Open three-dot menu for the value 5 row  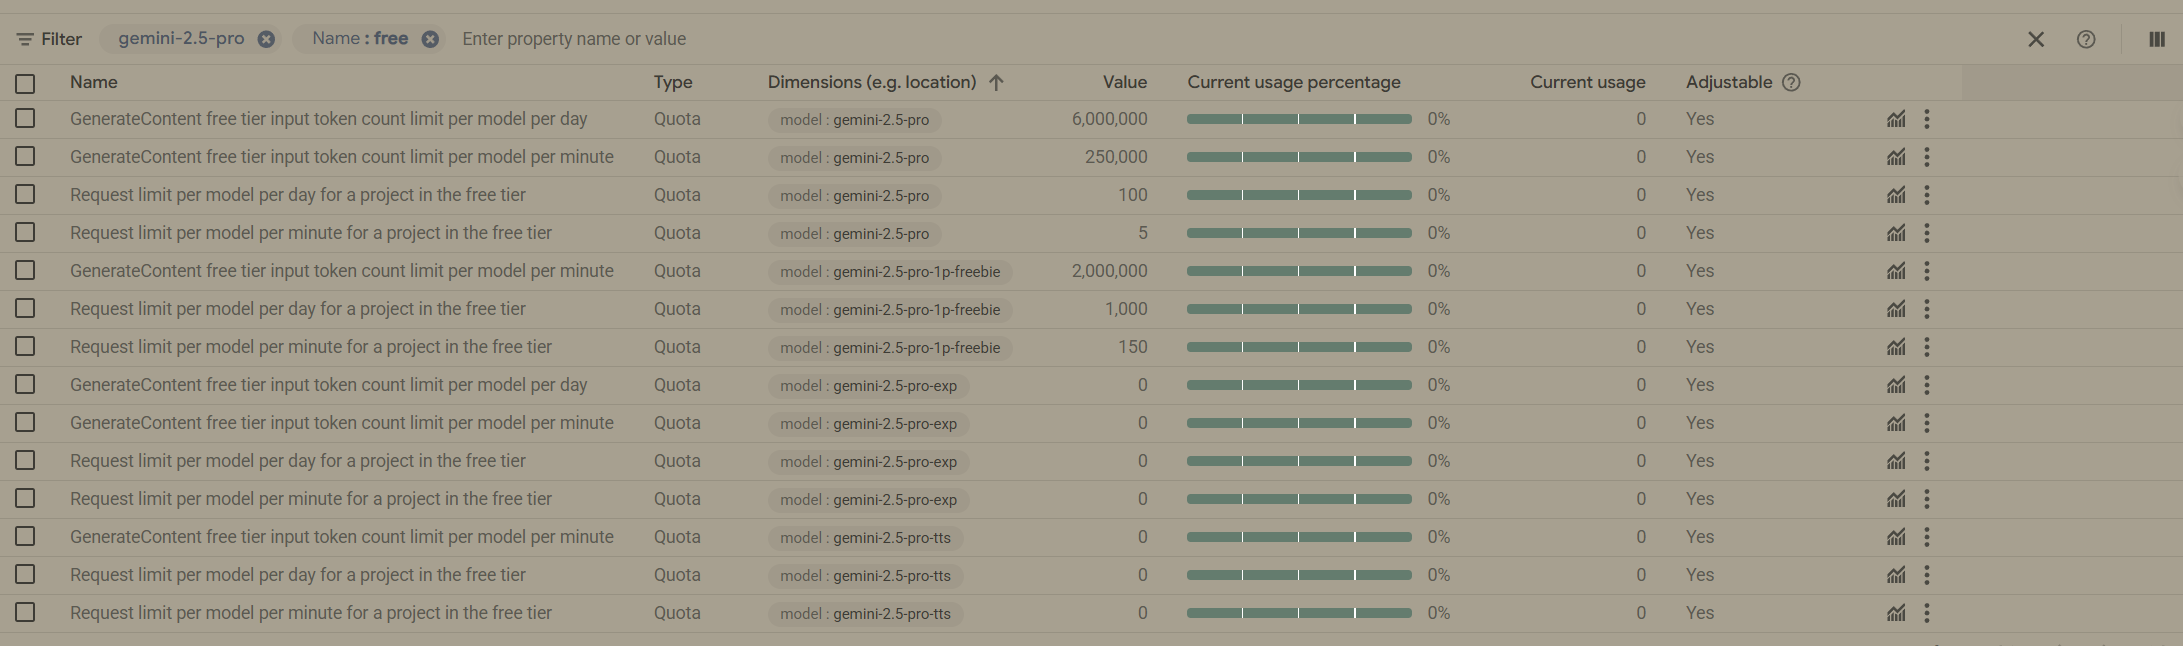(1927, 233)
